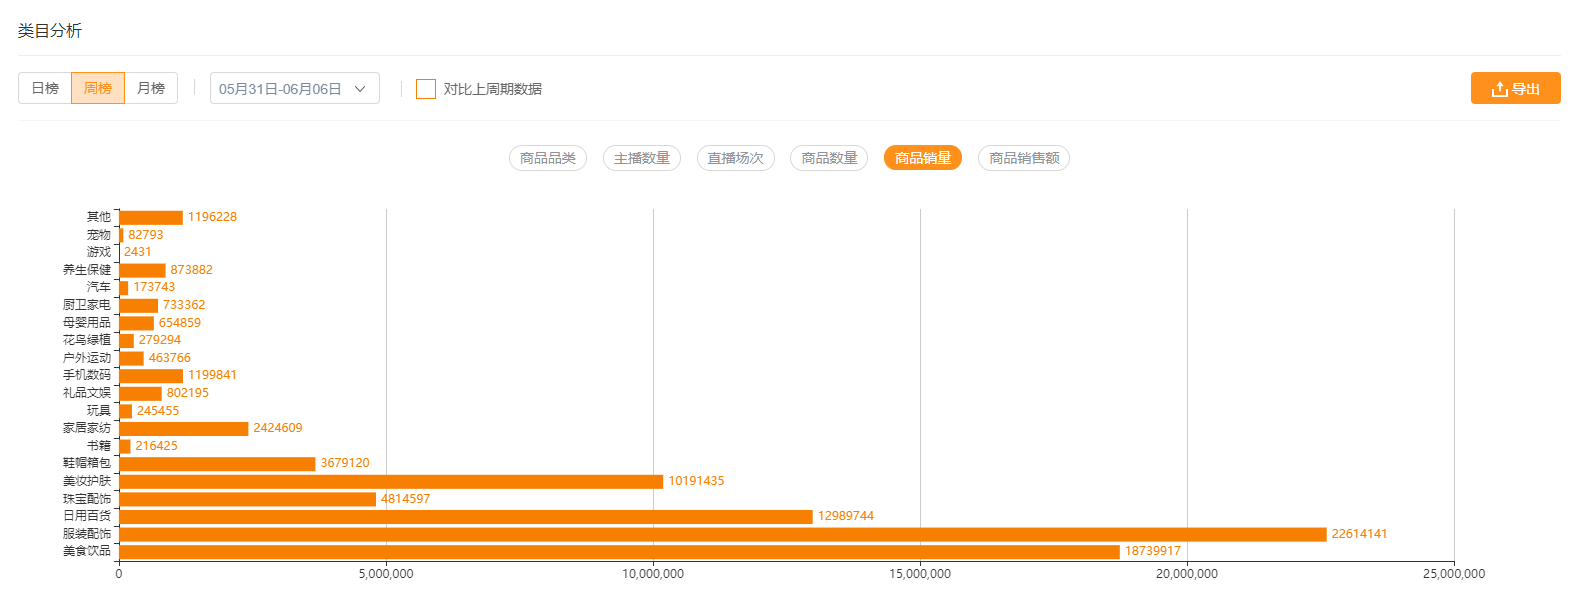The image size is (1584, 614).
Task: Click the 服装配饰 bar
Action: [x=723, y=534]
